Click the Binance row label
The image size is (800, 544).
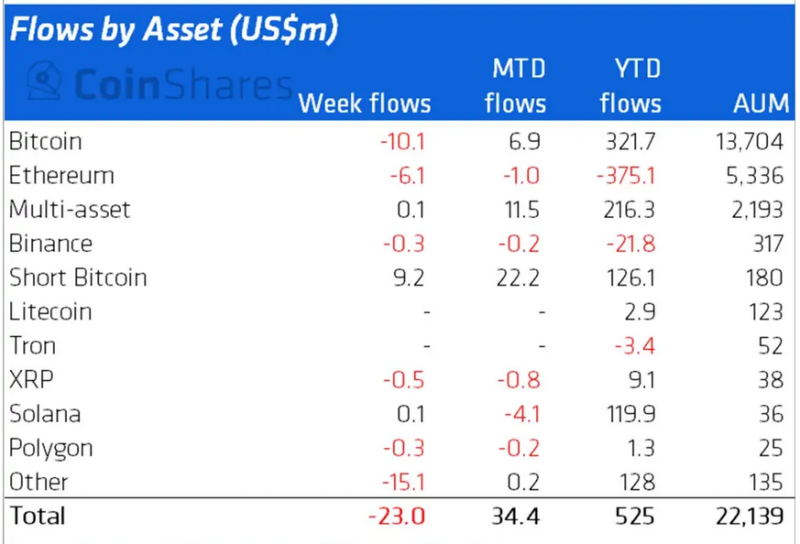pos(51,243)
